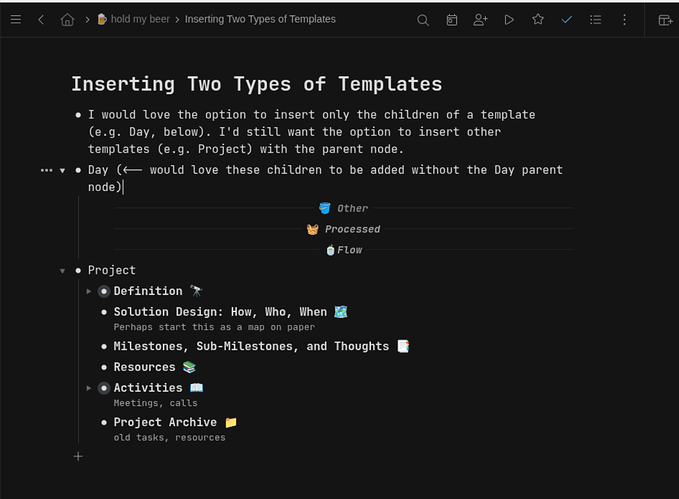Viewport: 679px width, 499px height.
Task: Open the side panel layout icon
Action: pos(665,20)
